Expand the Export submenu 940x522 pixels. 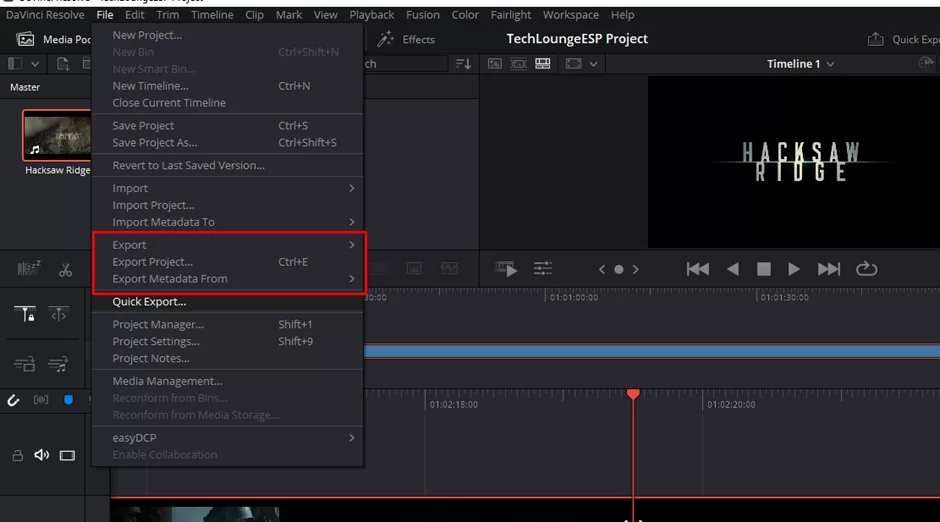click(x=228, y=245)
